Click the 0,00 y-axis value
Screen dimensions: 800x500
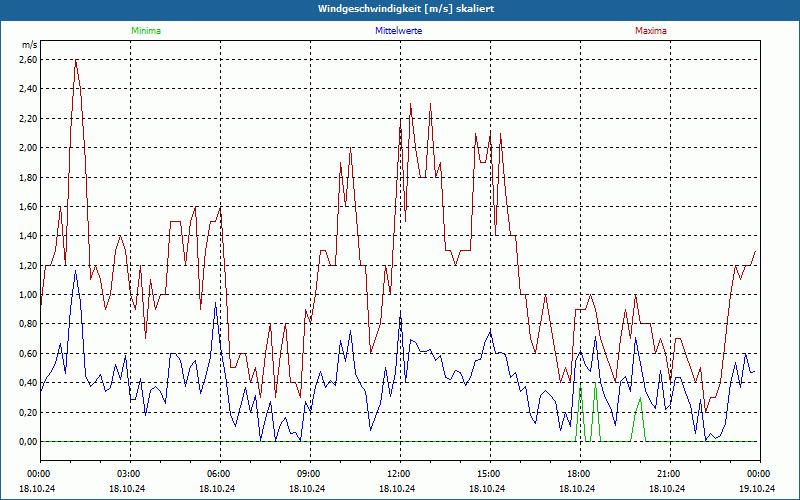[x=29, y=442]
